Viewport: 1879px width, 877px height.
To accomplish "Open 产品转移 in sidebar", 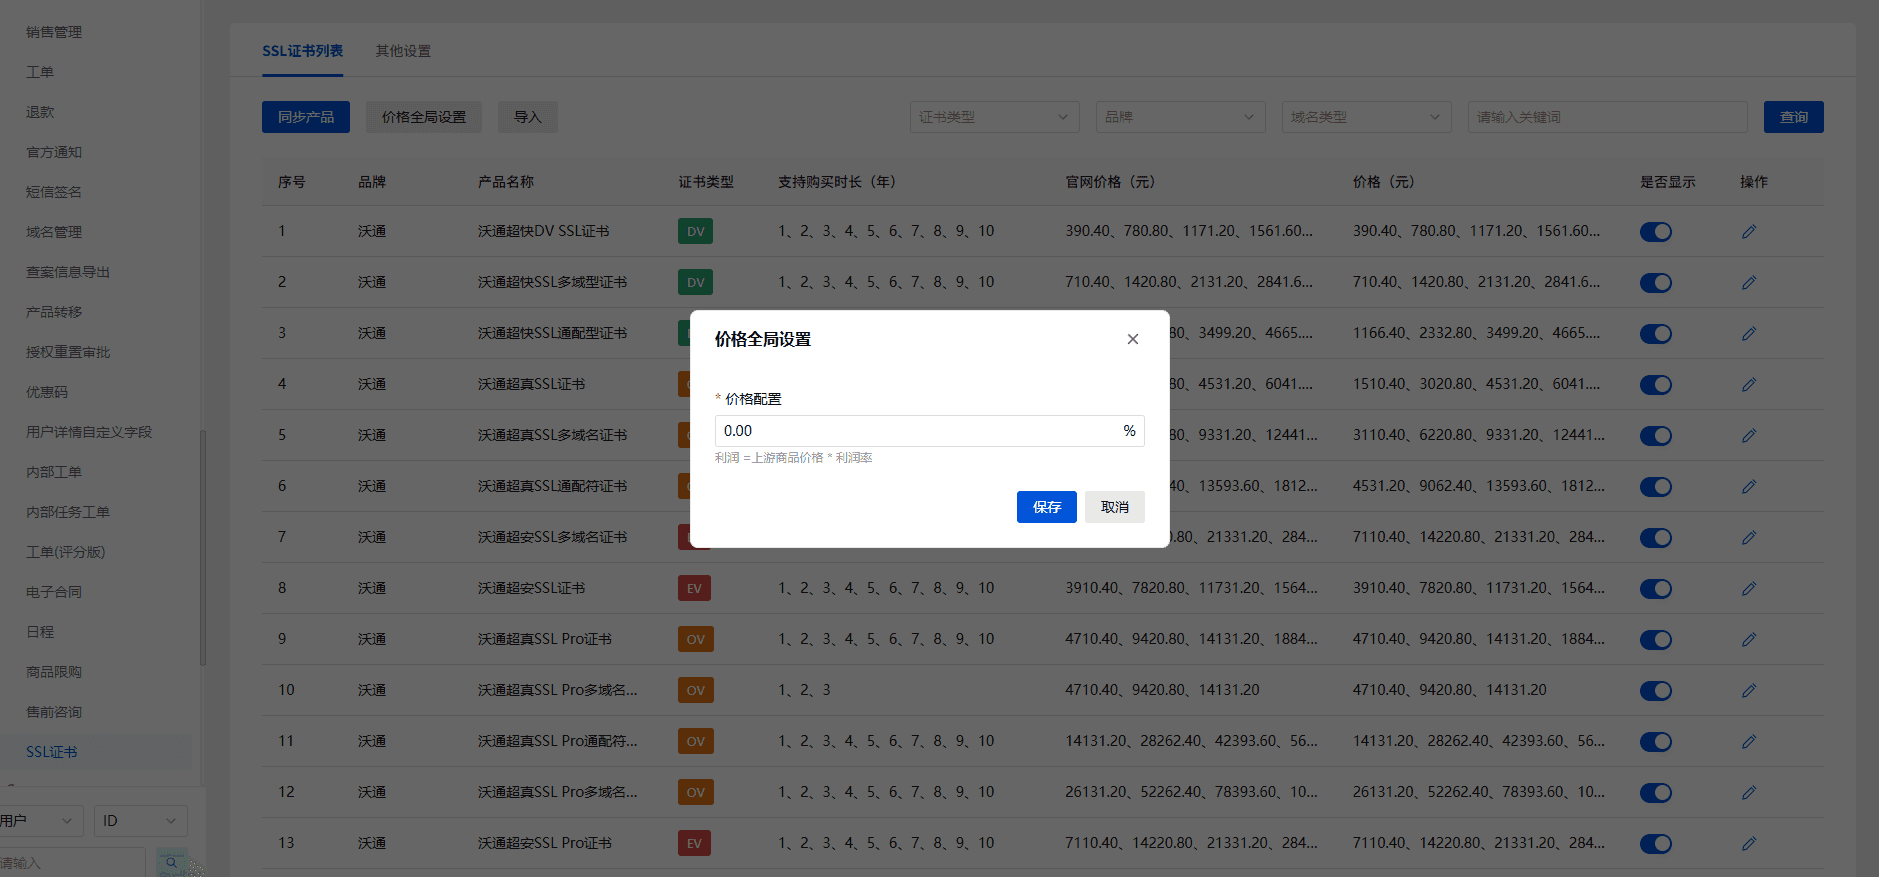I will click(54, 312).
